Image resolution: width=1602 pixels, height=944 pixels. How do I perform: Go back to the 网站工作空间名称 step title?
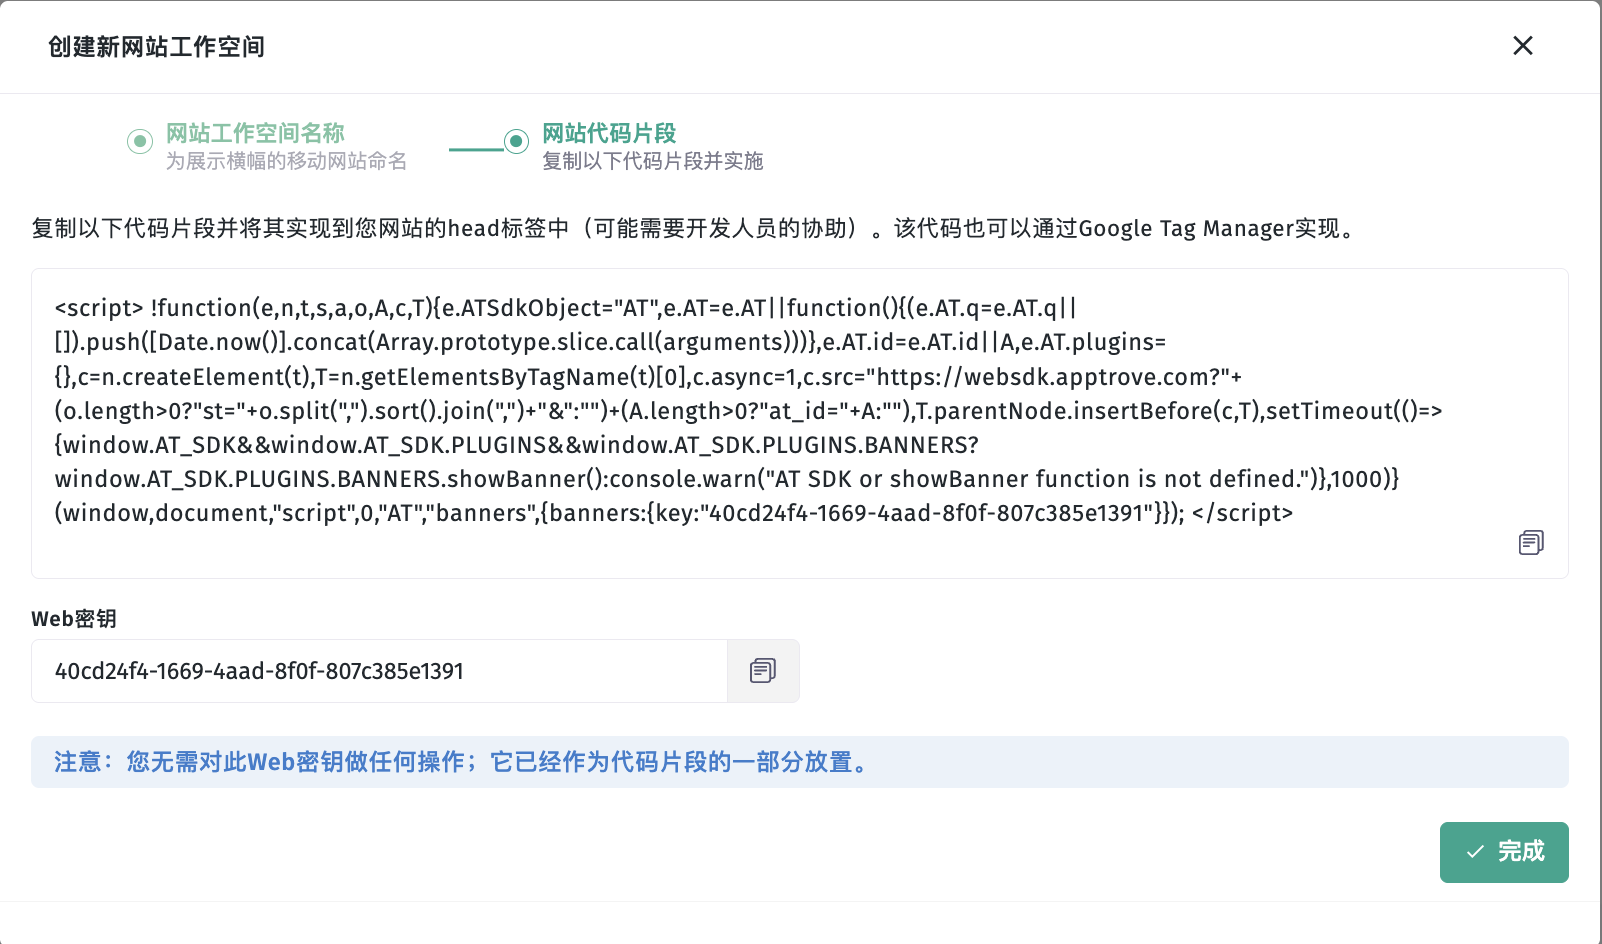(x=255, y=133)
